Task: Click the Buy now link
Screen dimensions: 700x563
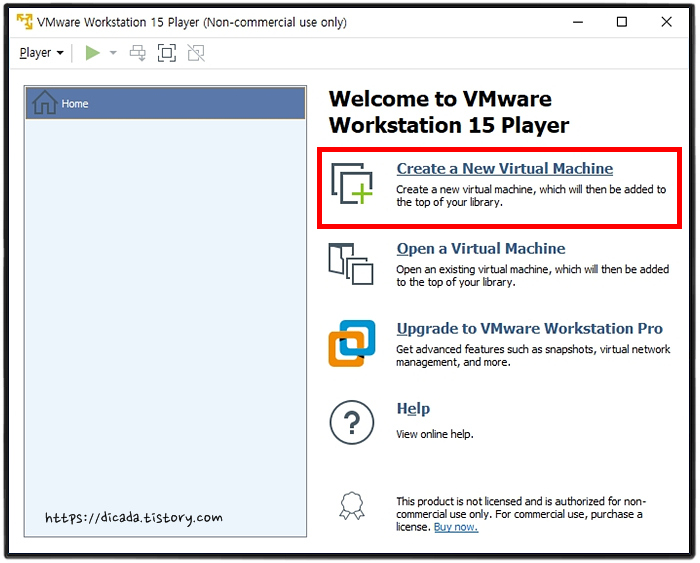Action: point(456,527)
